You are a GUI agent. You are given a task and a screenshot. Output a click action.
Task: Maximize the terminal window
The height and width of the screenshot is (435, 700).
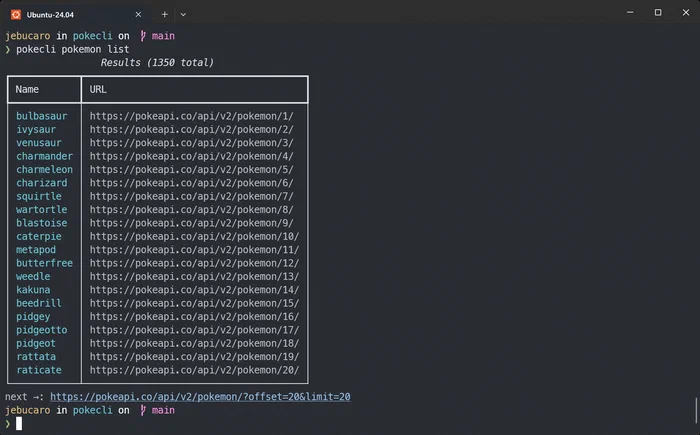point(658,13)
